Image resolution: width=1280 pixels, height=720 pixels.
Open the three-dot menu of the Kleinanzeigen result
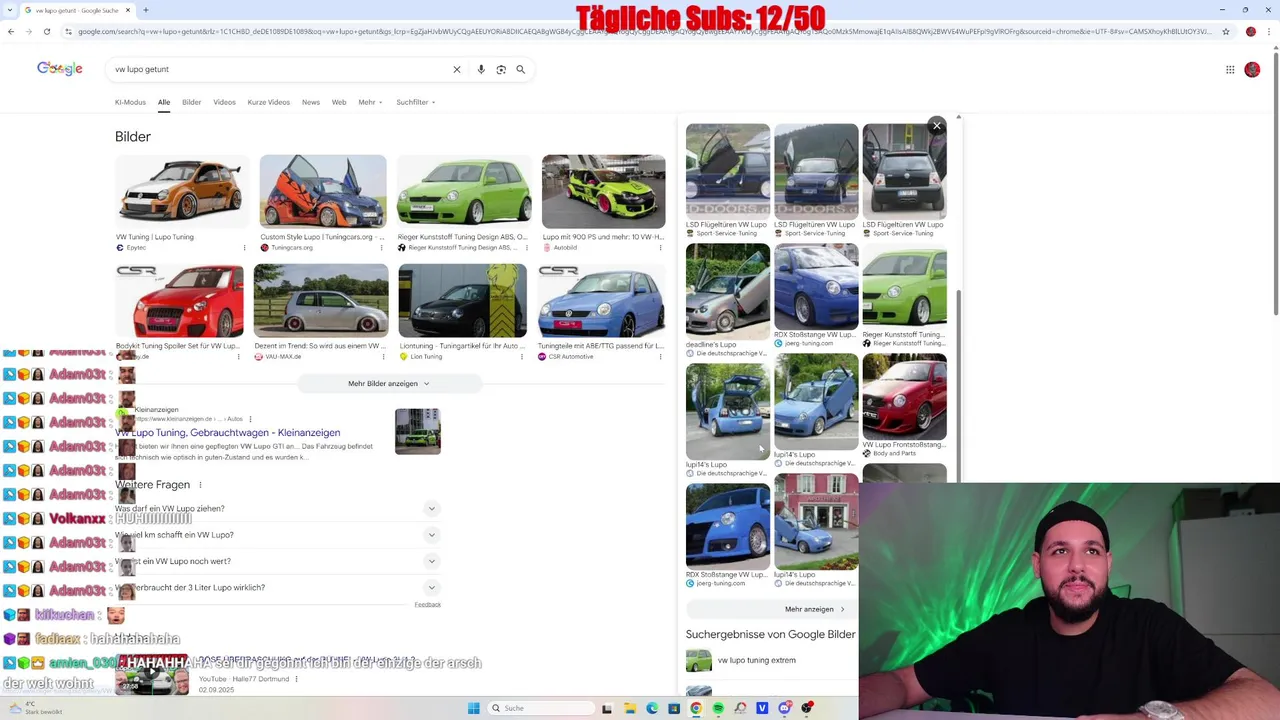pyautogui.click(x=250, y=419)
